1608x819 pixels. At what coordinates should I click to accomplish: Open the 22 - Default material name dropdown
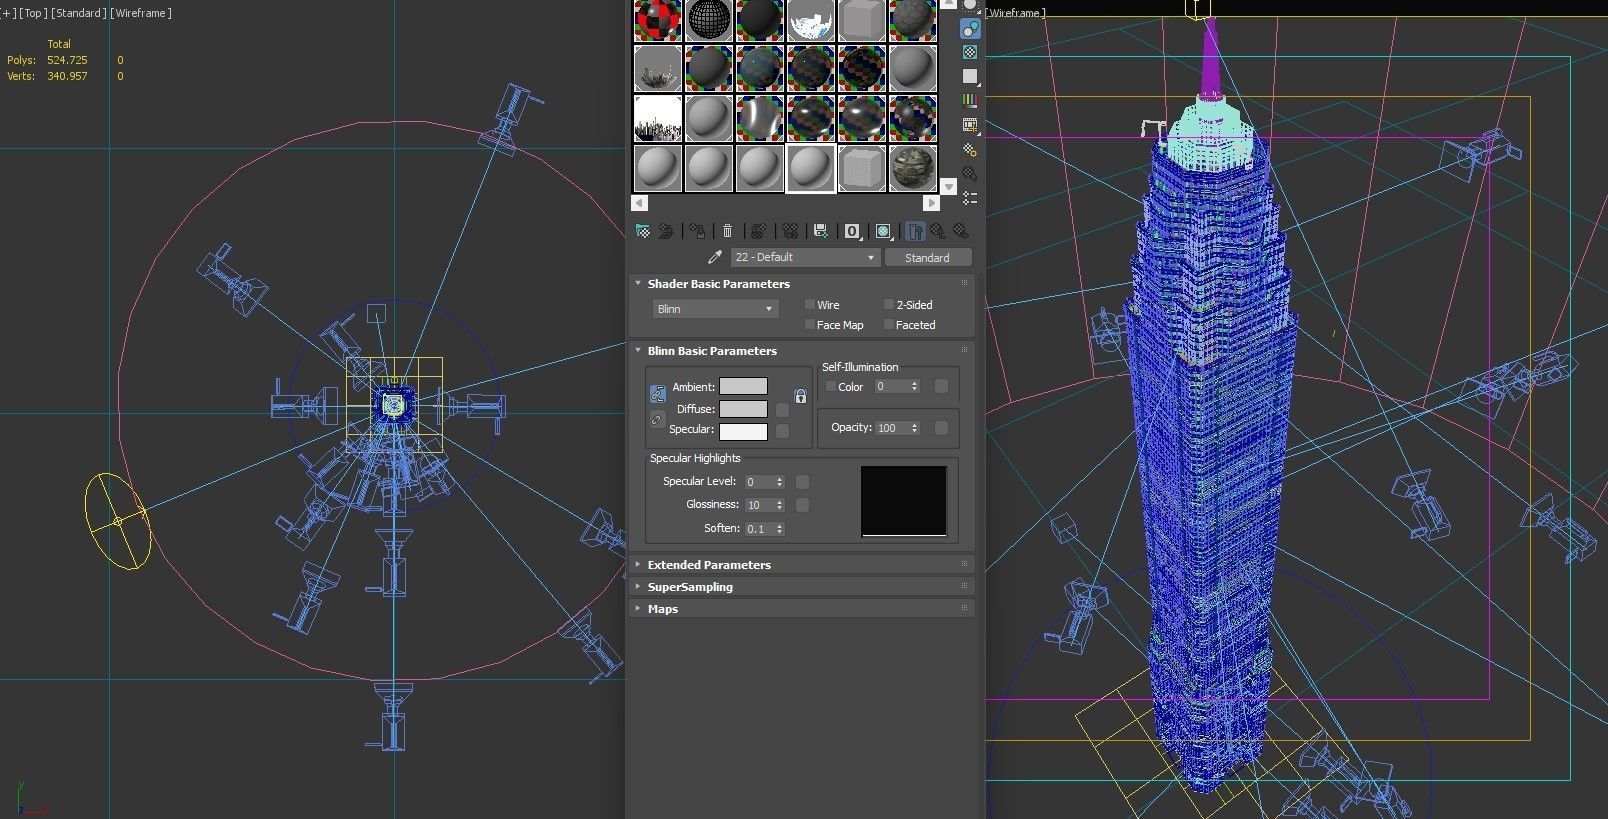804,257
